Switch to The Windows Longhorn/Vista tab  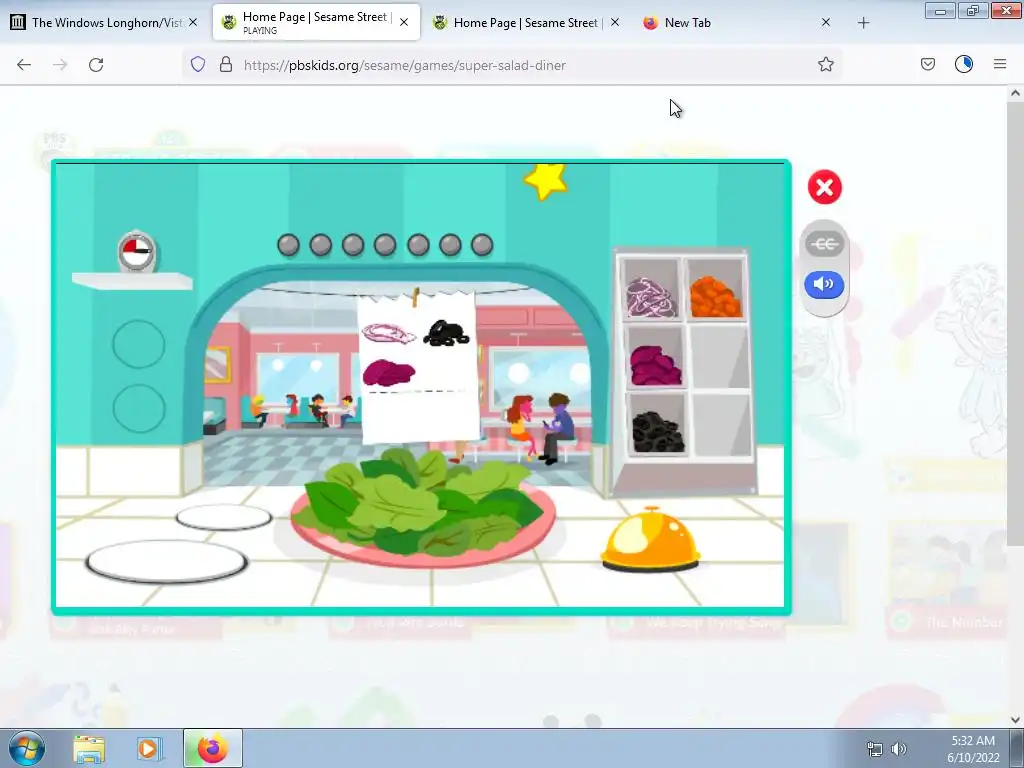104,22
